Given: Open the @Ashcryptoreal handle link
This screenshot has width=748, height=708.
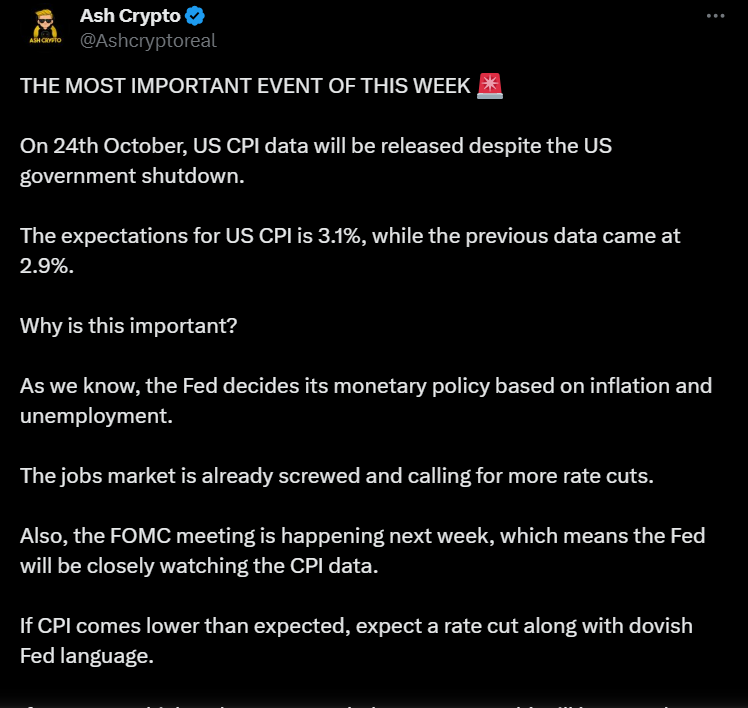Looking at the screenshot, I should point(147,40).
